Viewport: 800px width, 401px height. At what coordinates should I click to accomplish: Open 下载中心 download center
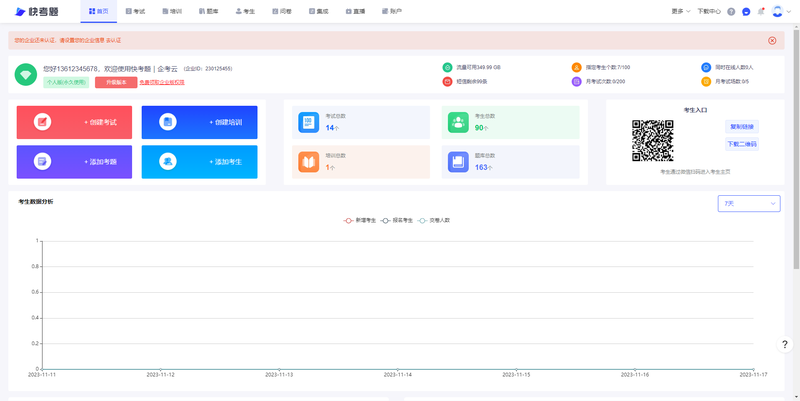point(709,11)
